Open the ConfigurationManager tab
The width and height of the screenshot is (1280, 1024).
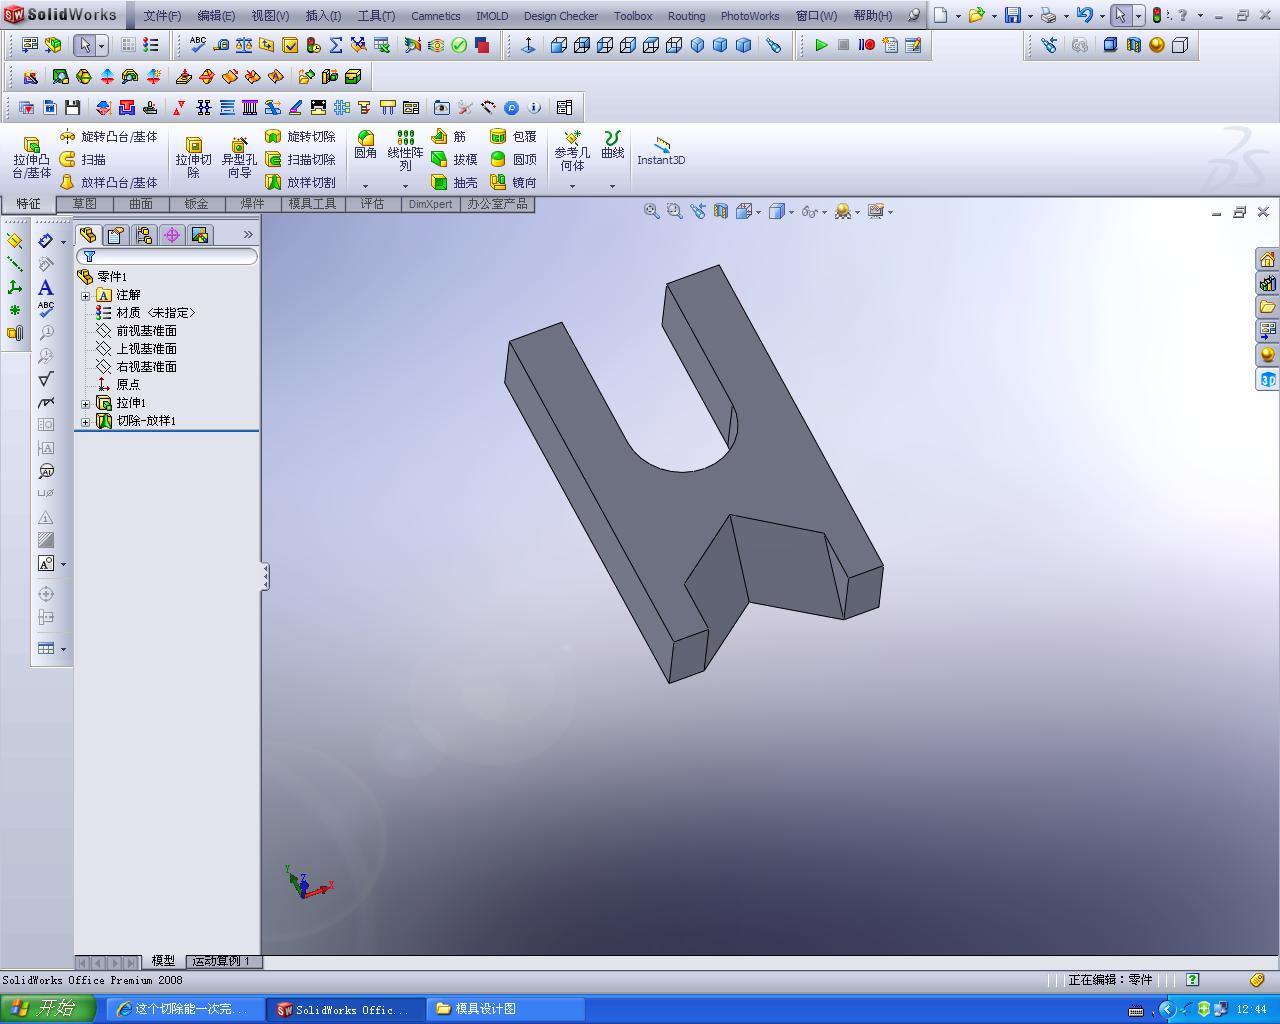click(x=144, y=235)
